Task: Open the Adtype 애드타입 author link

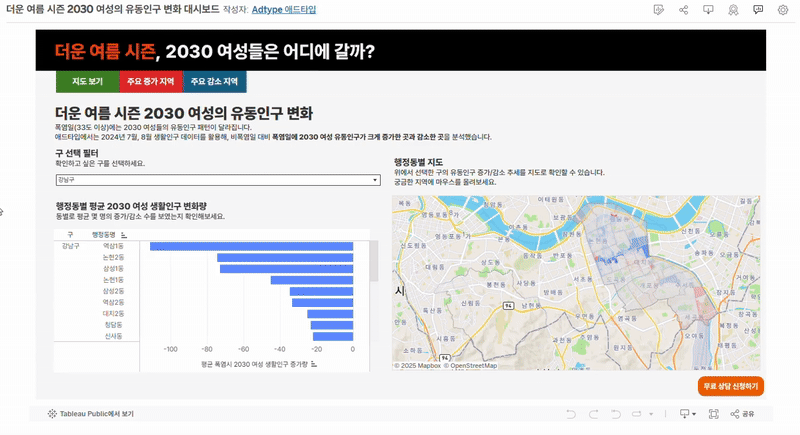Action: click(284, 10)
